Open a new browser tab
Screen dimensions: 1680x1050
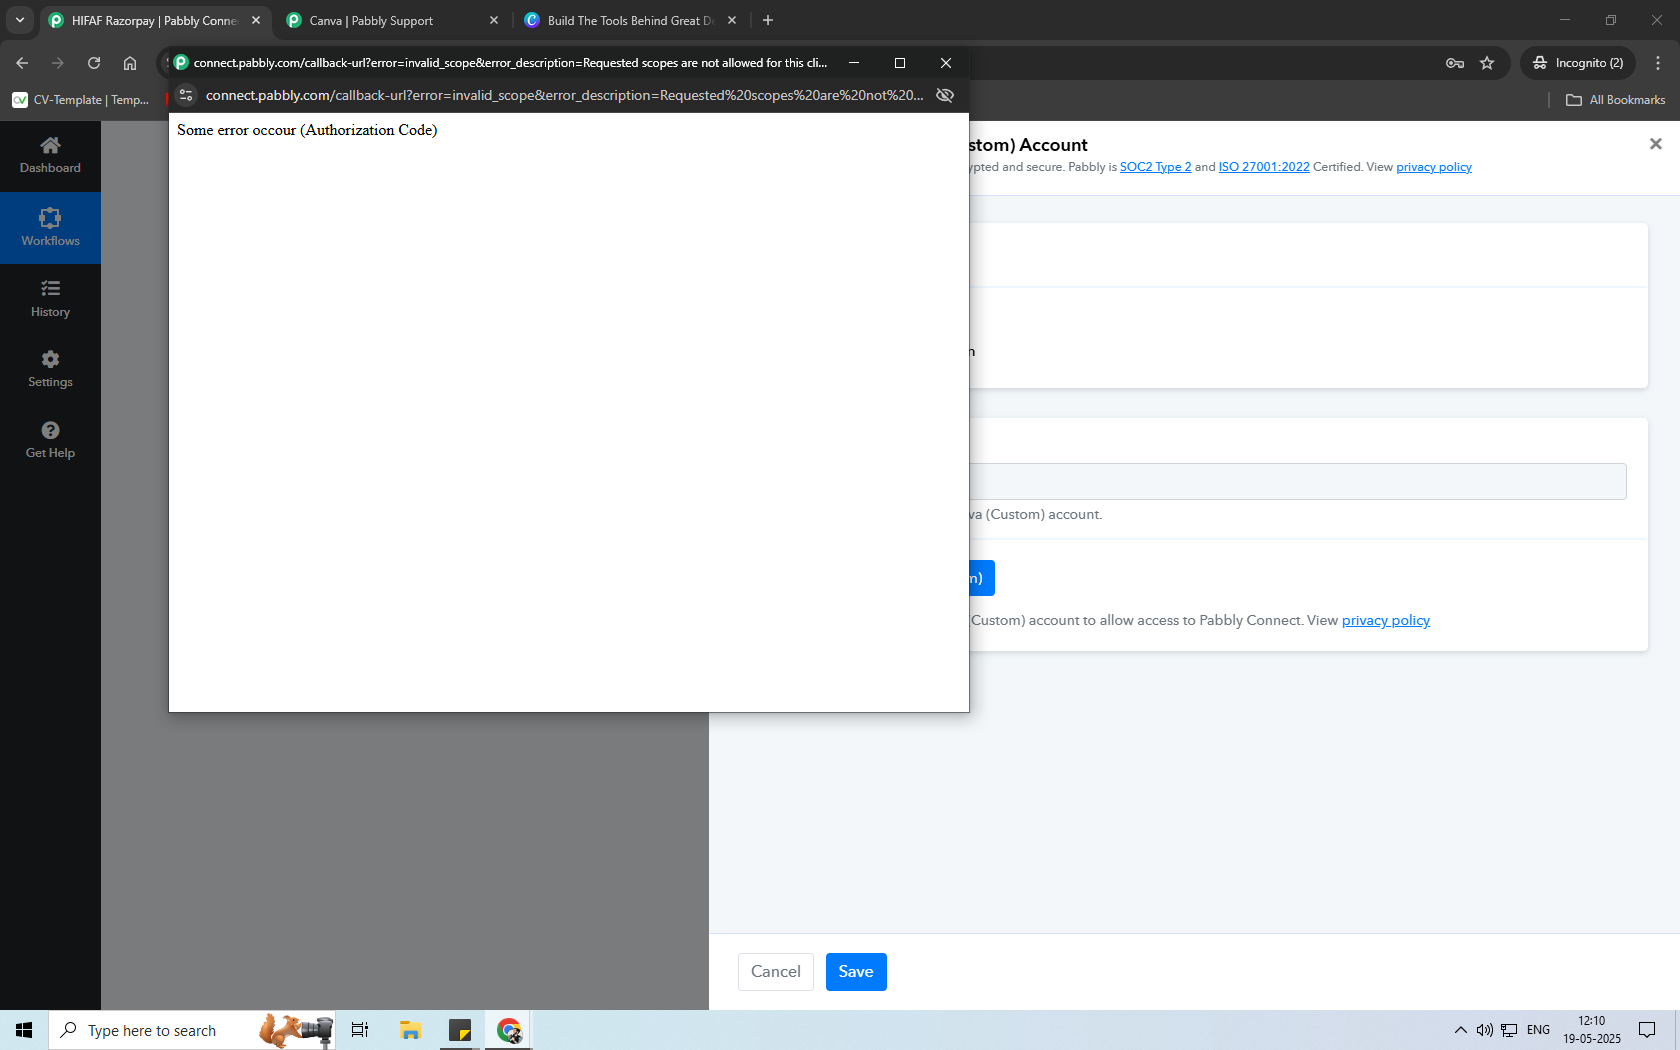click(x=768, y=20)
